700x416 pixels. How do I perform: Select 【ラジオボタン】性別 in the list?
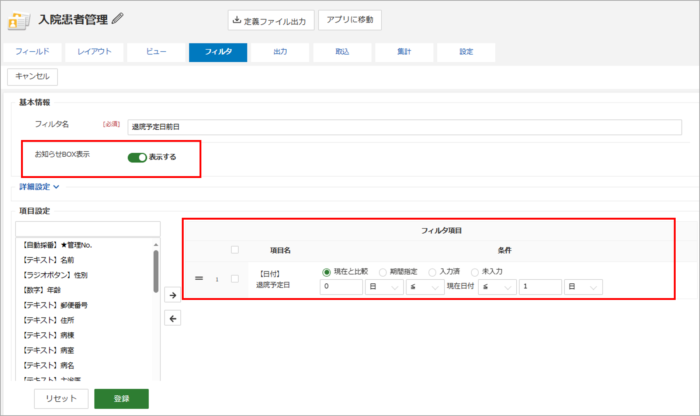[x=55, y=275]
